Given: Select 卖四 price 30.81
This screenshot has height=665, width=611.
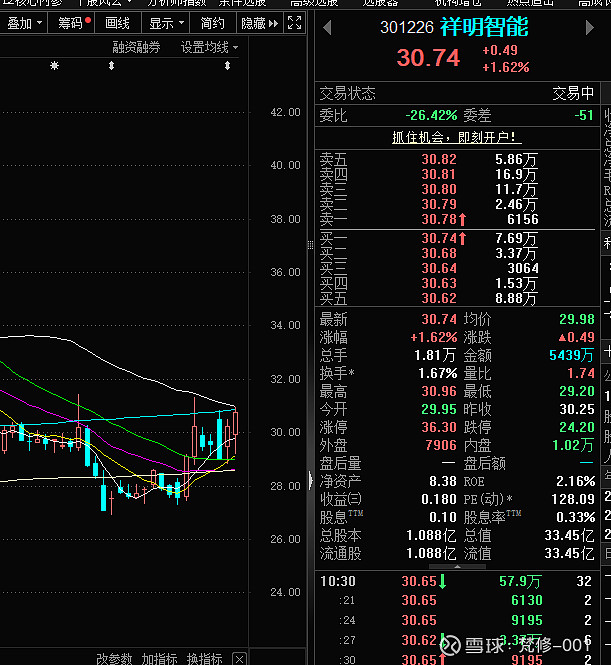Looking at the screenshot, I should (x=439, y=174).
